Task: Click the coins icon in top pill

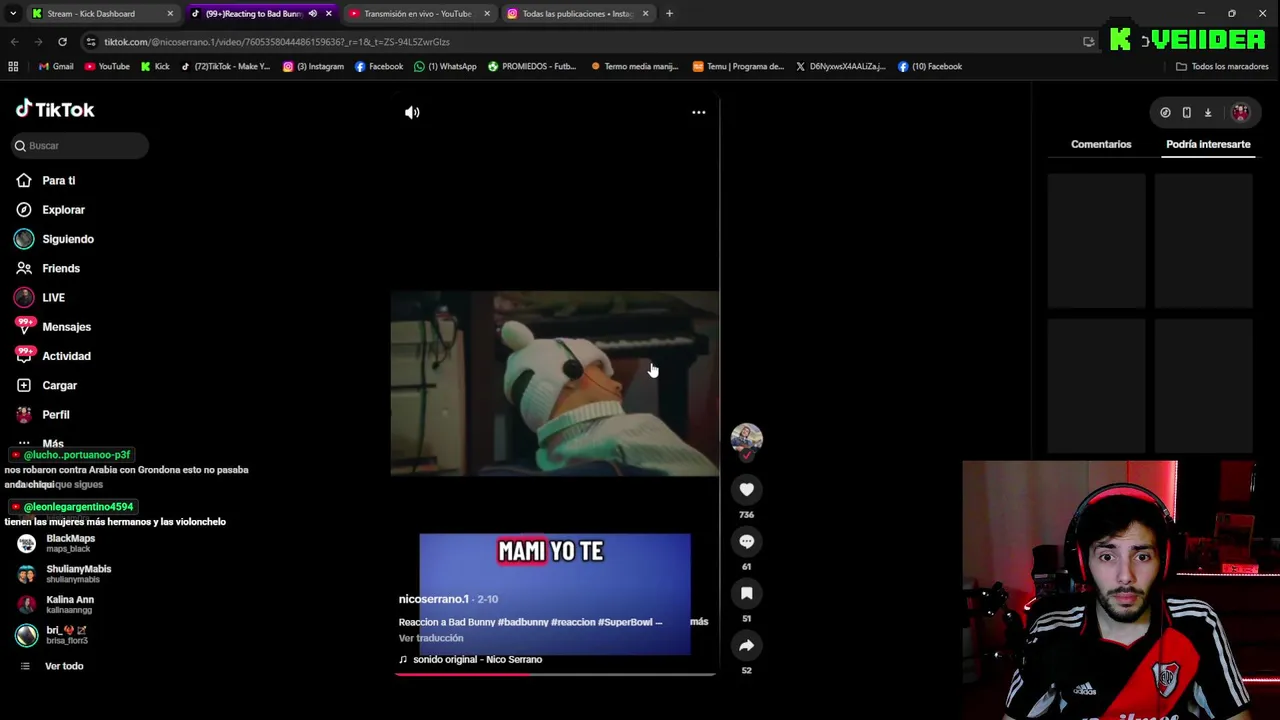Action: pos(1165,113)
